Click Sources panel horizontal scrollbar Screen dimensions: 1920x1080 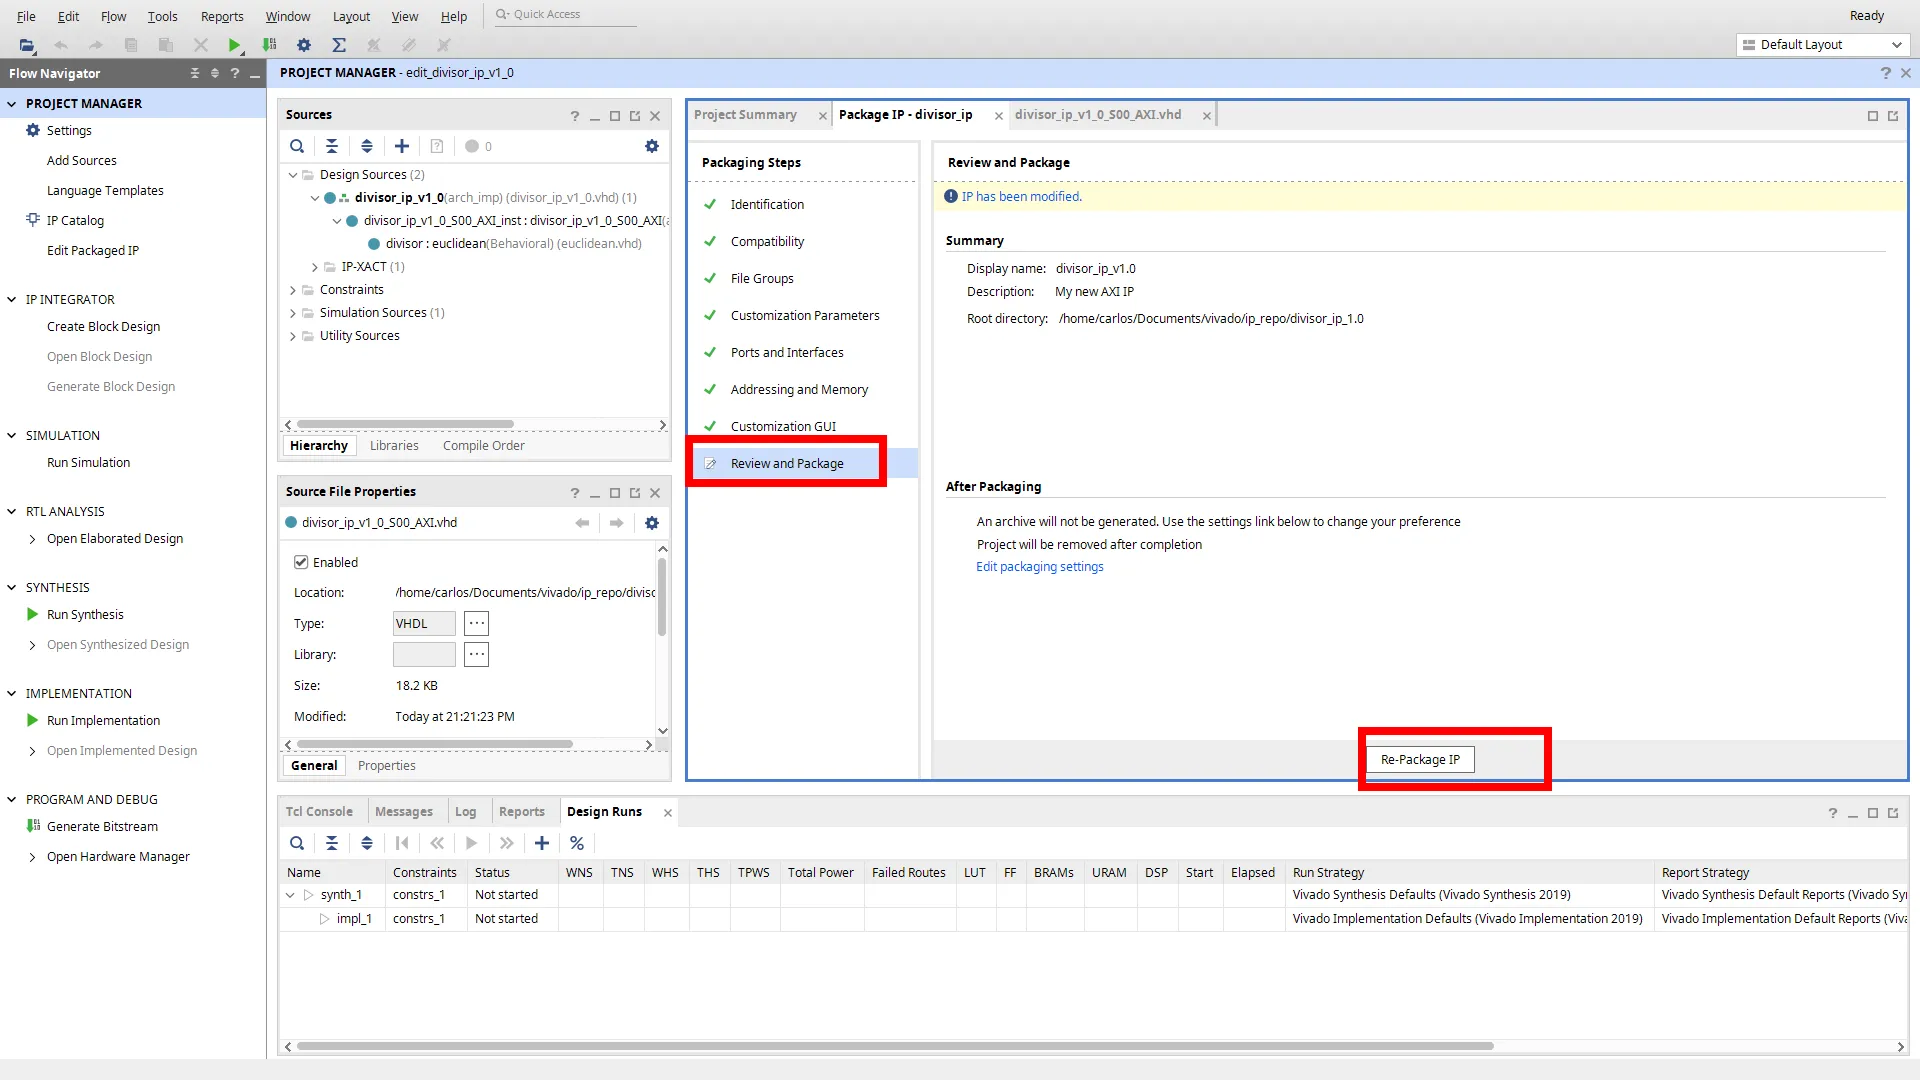[405, 425]
